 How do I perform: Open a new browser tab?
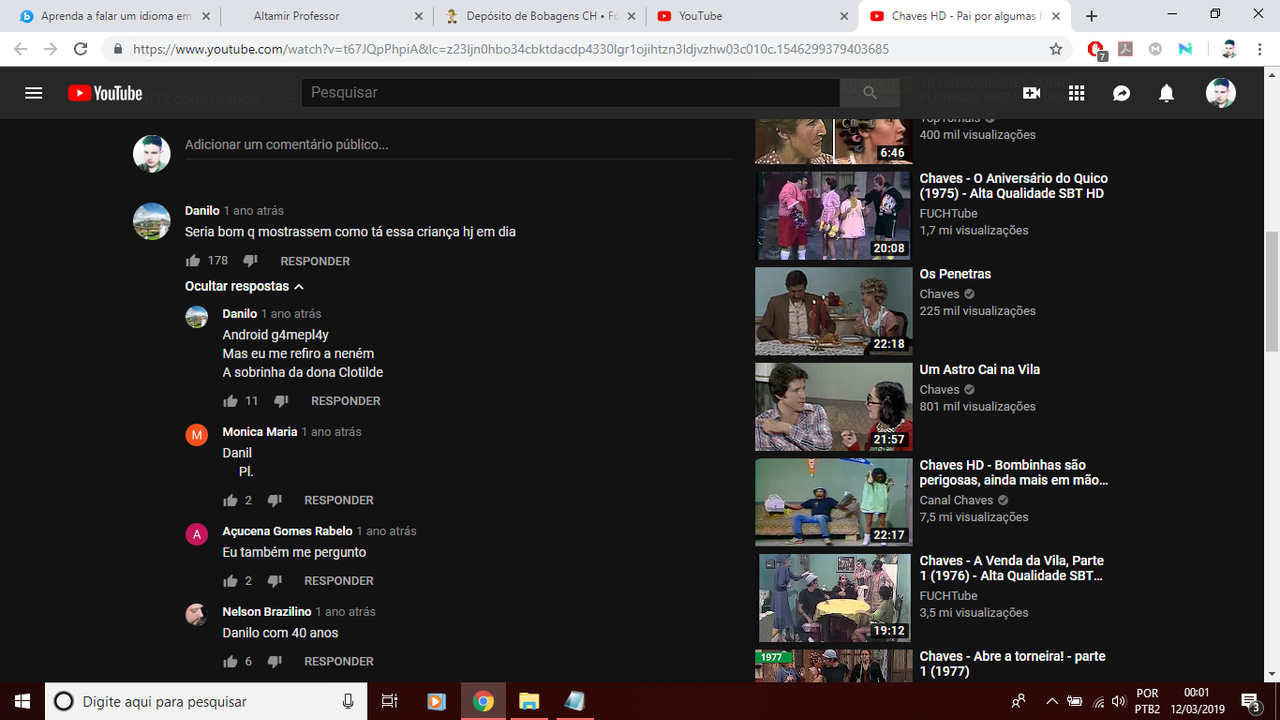pyautogui.click(x=1091, y=16)
